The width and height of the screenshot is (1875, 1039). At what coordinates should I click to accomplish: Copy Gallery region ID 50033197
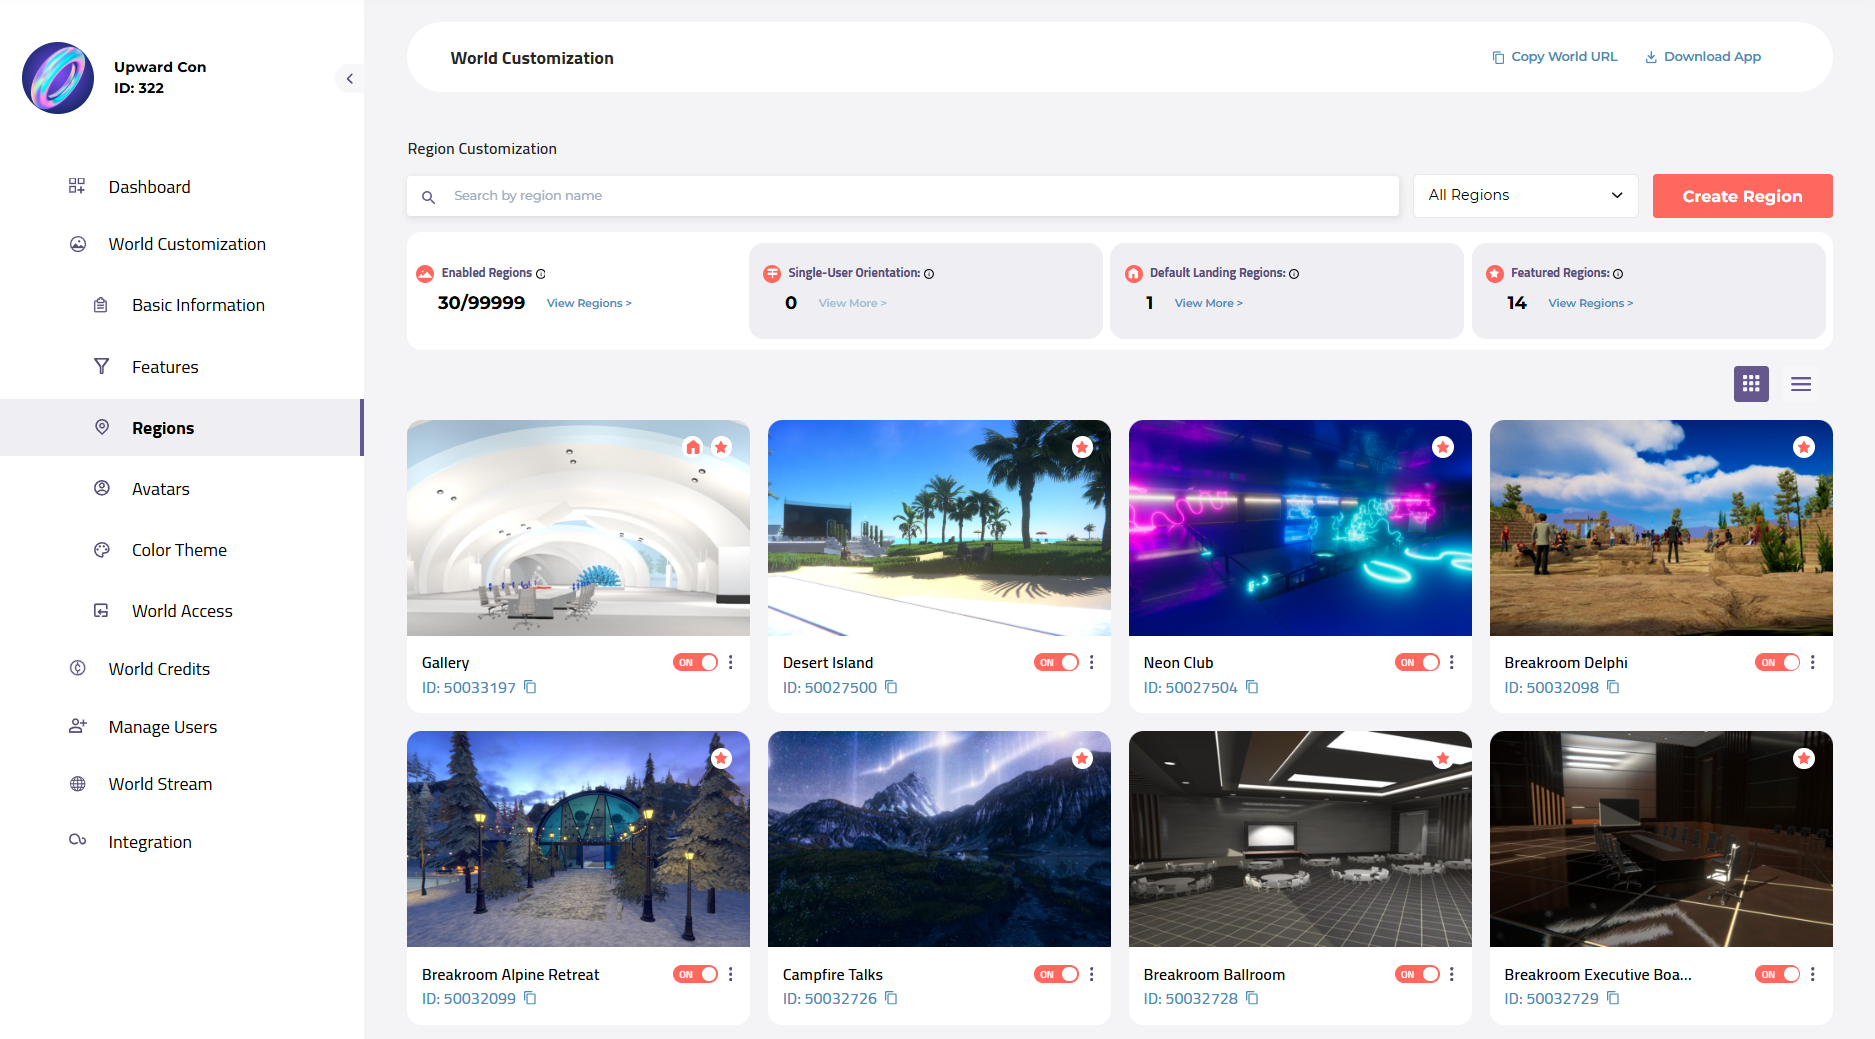(x=530, y=687)
